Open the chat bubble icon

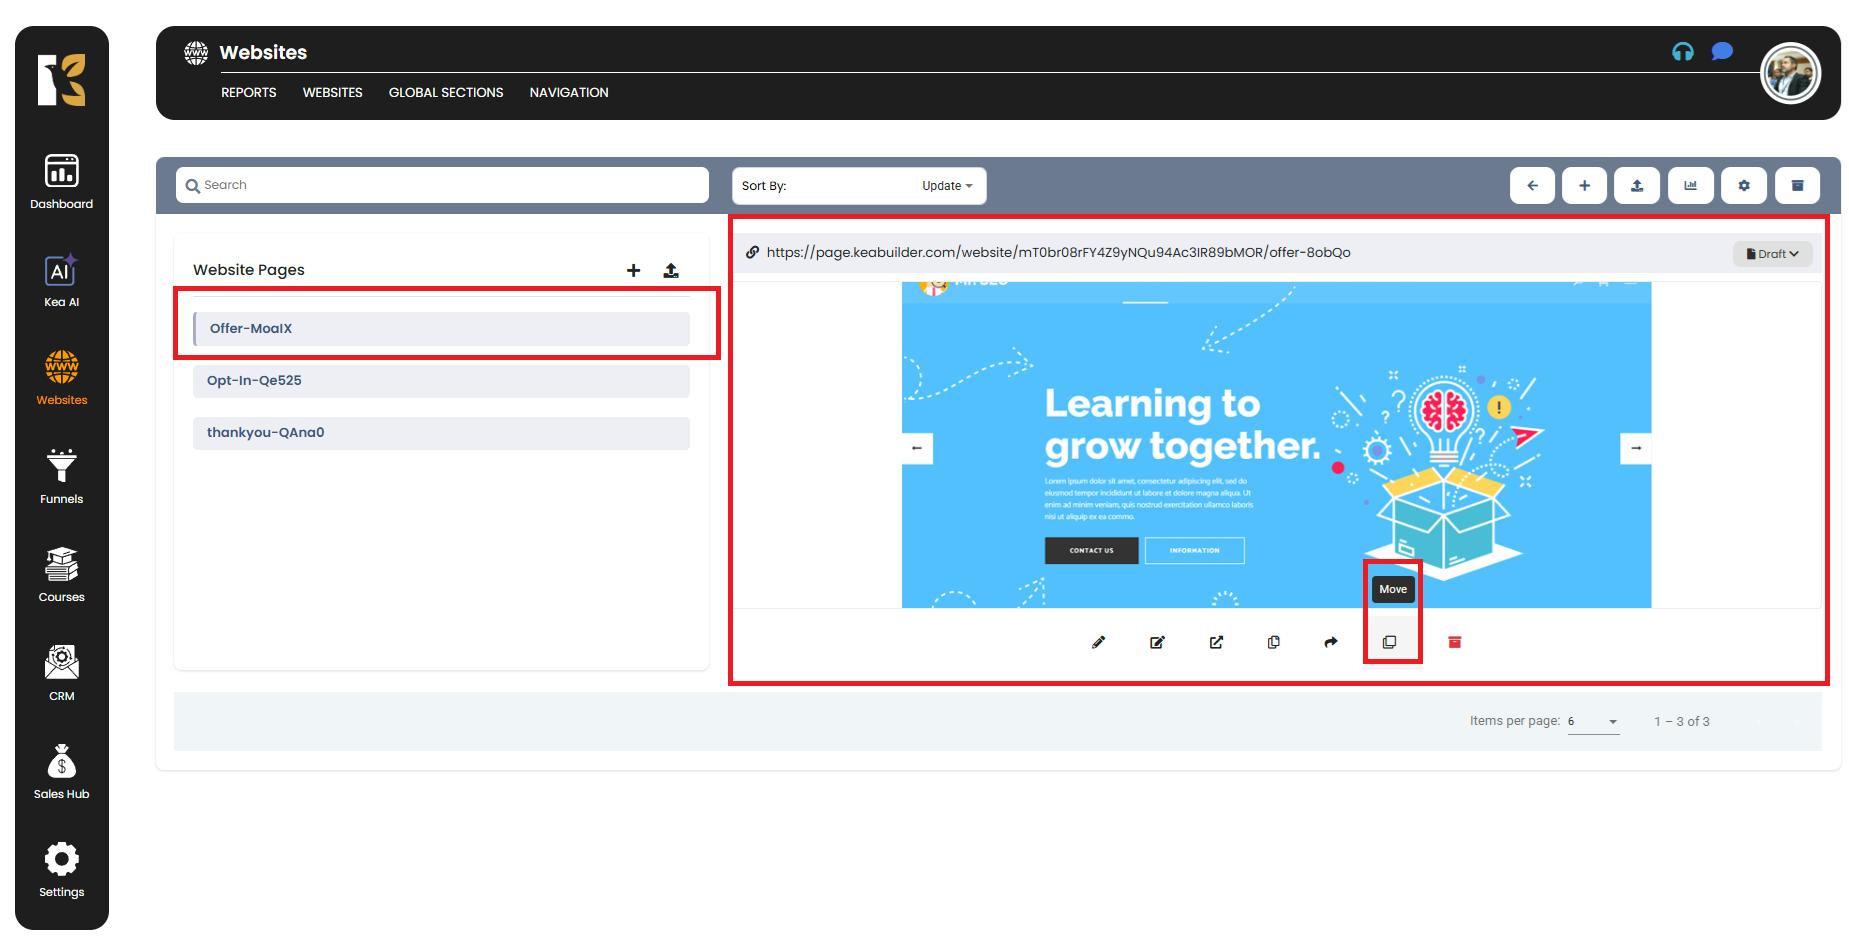click(x=1721, y=52)
